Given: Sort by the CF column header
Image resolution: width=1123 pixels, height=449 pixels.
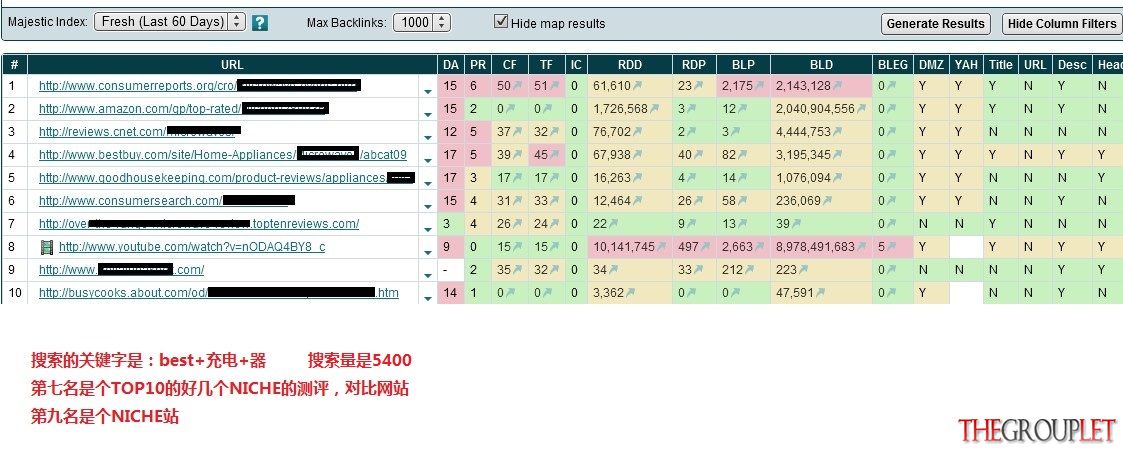Looking at the screenshot, I should (510, 64).
